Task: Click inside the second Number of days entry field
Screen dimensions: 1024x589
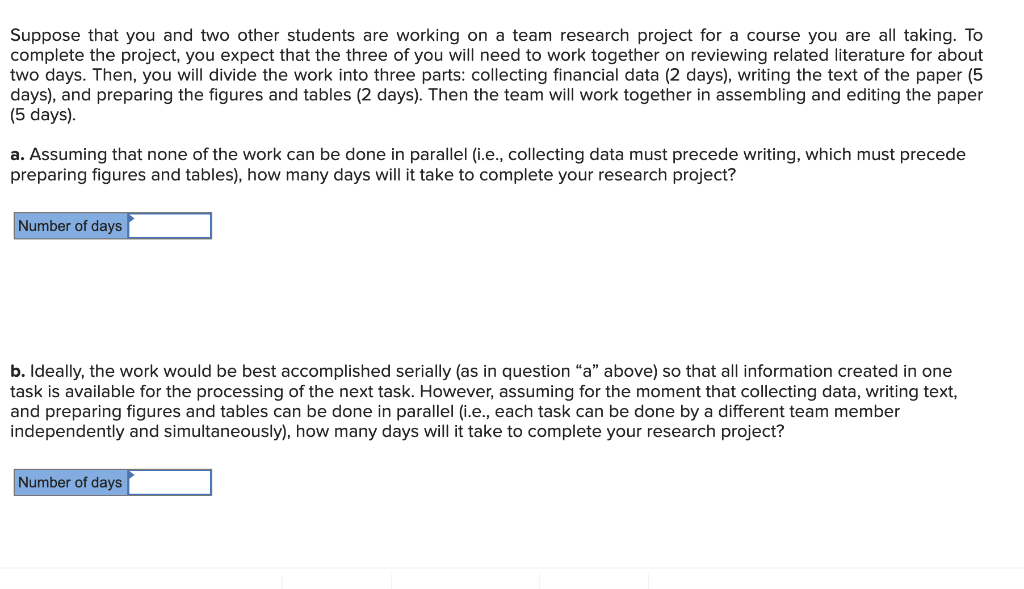Action: (x=170, y=482)
